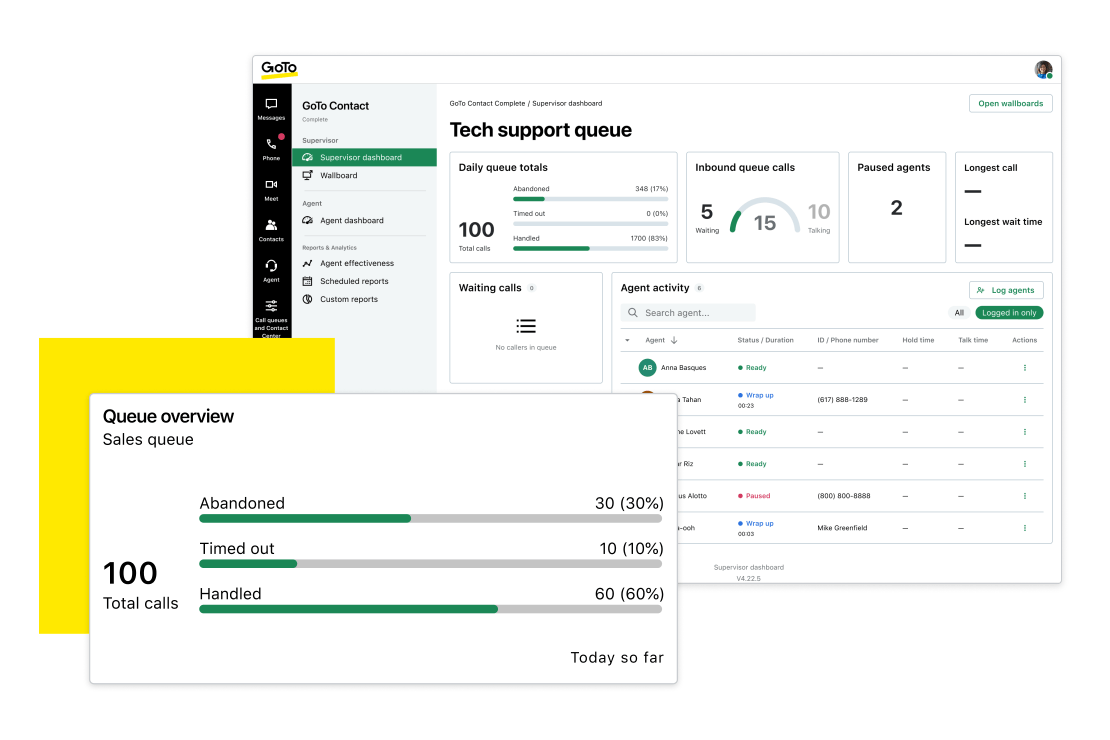
Task: Select the Agent headset icon
Action: click(272, 263)
